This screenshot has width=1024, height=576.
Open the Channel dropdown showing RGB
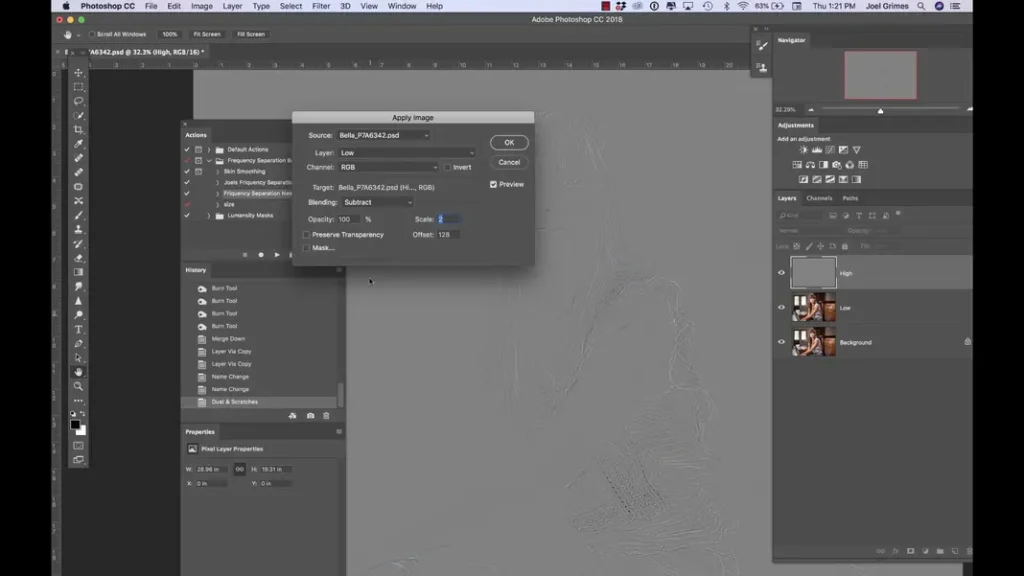(388, 168)
